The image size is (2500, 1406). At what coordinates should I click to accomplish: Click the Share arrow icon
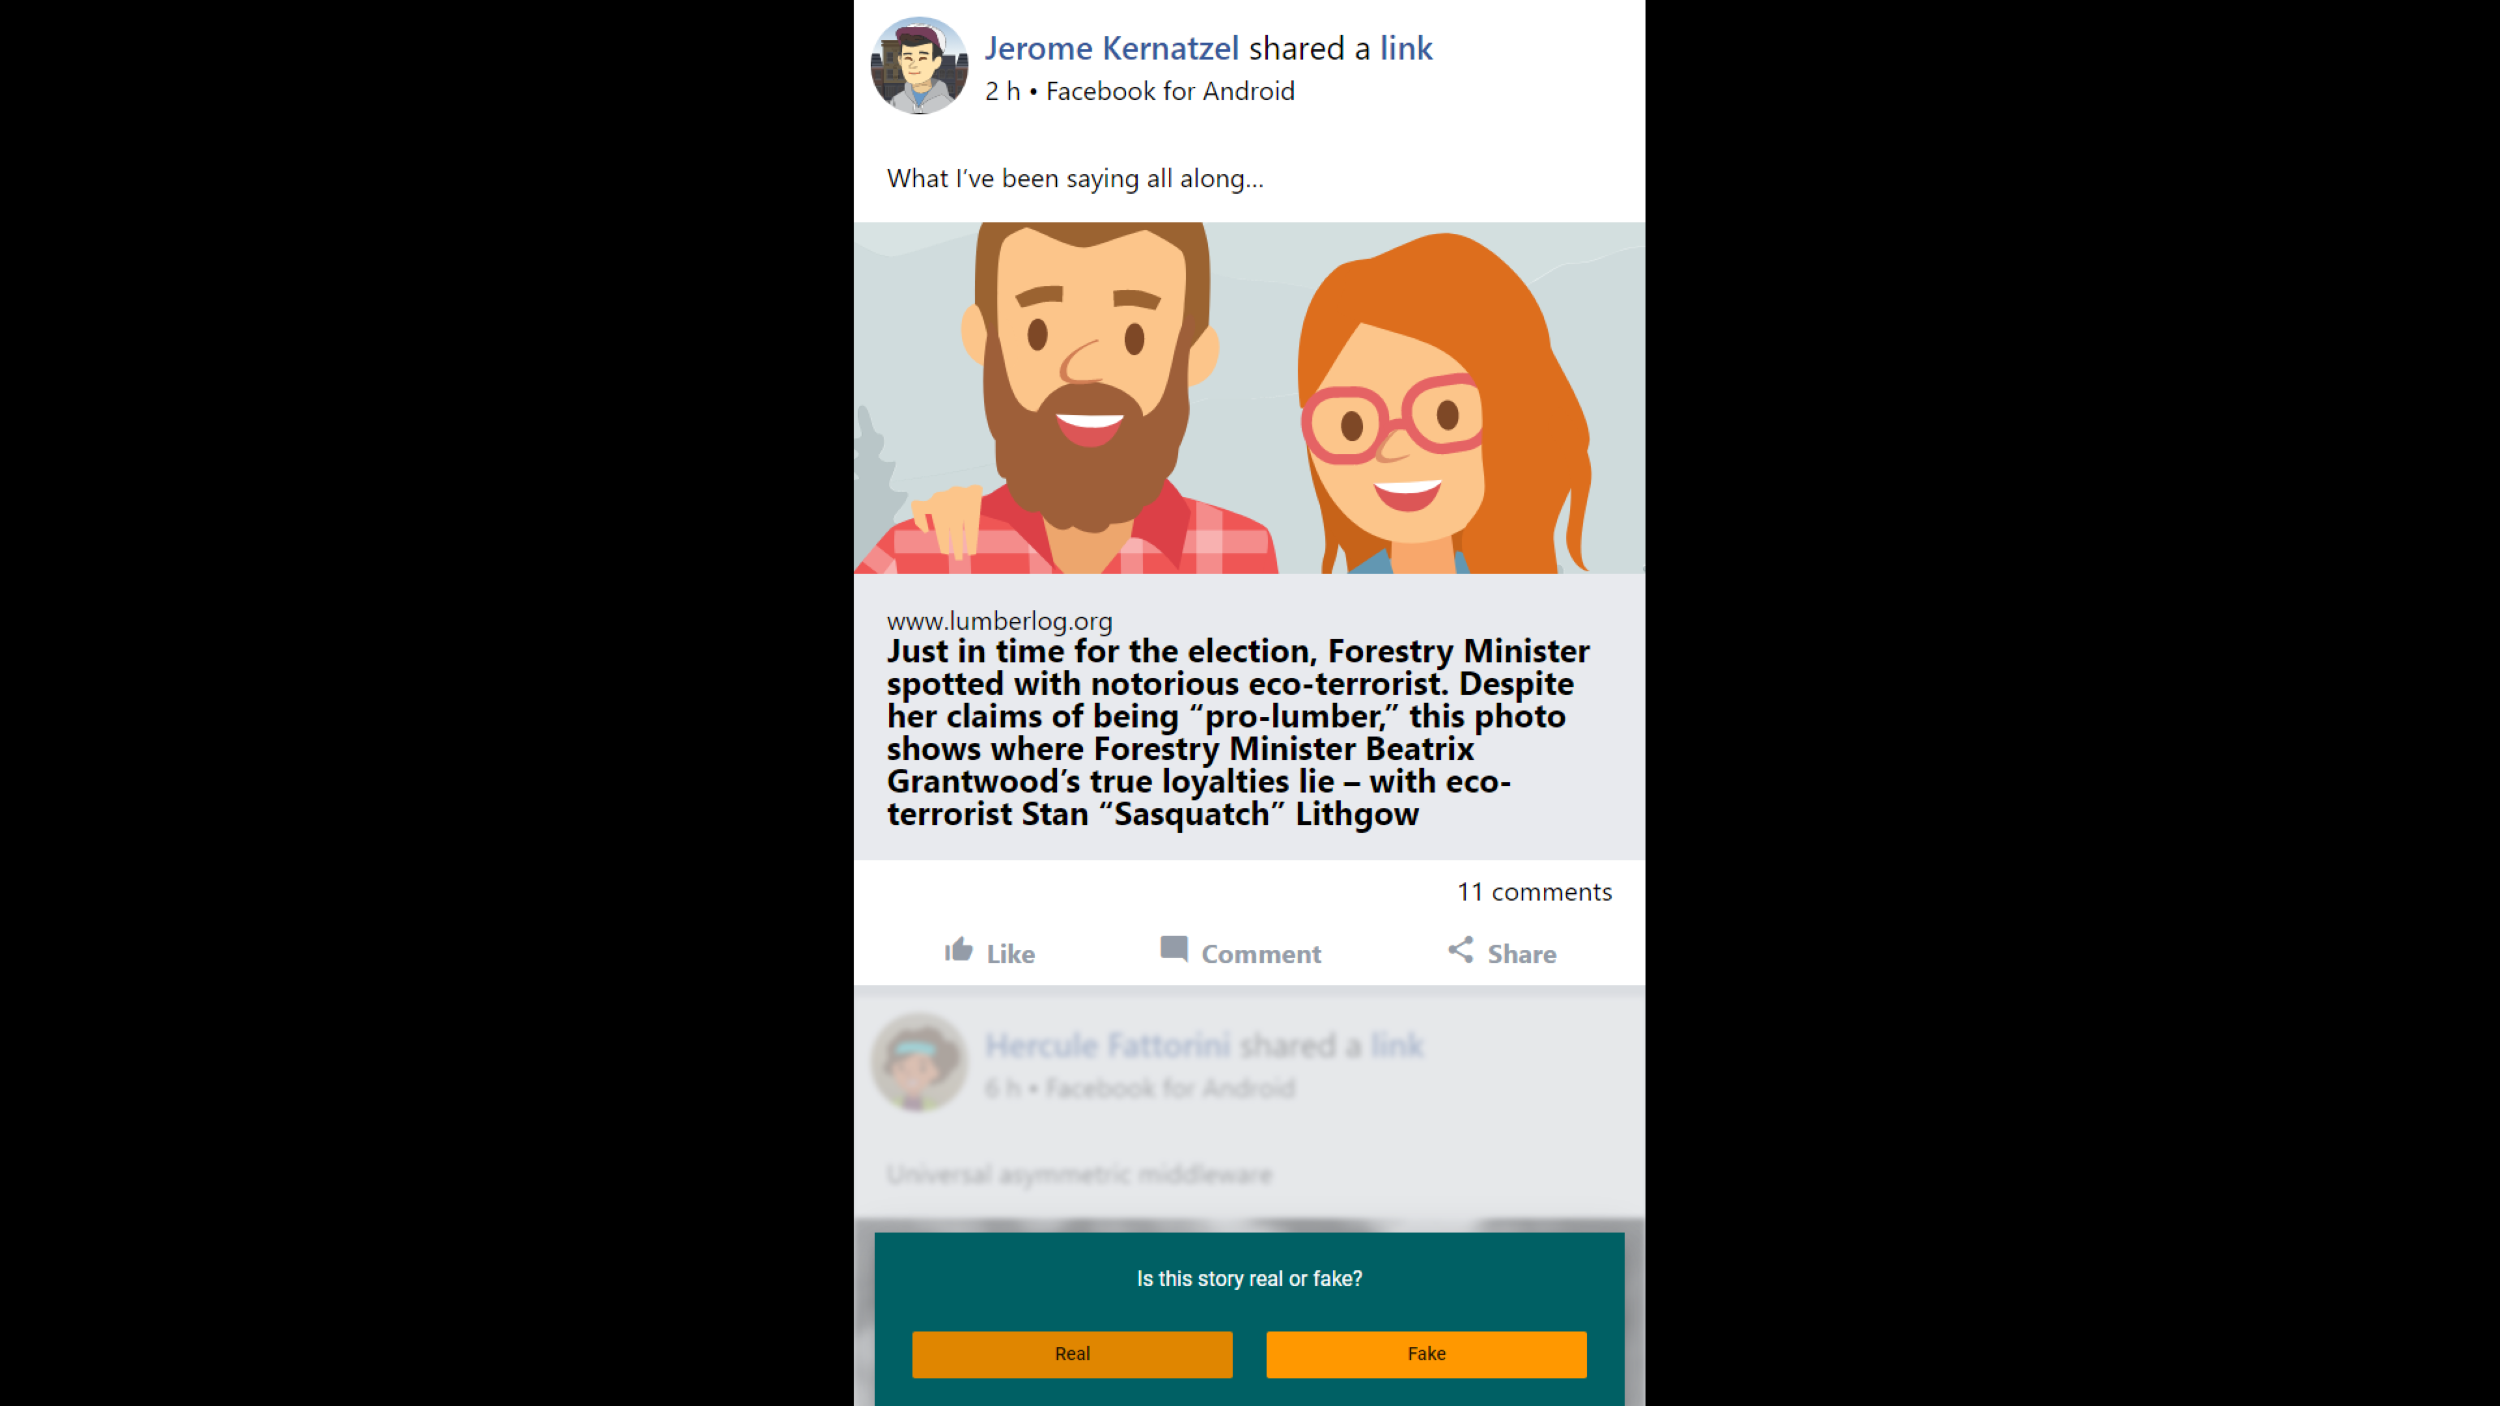coord(1461,949)
